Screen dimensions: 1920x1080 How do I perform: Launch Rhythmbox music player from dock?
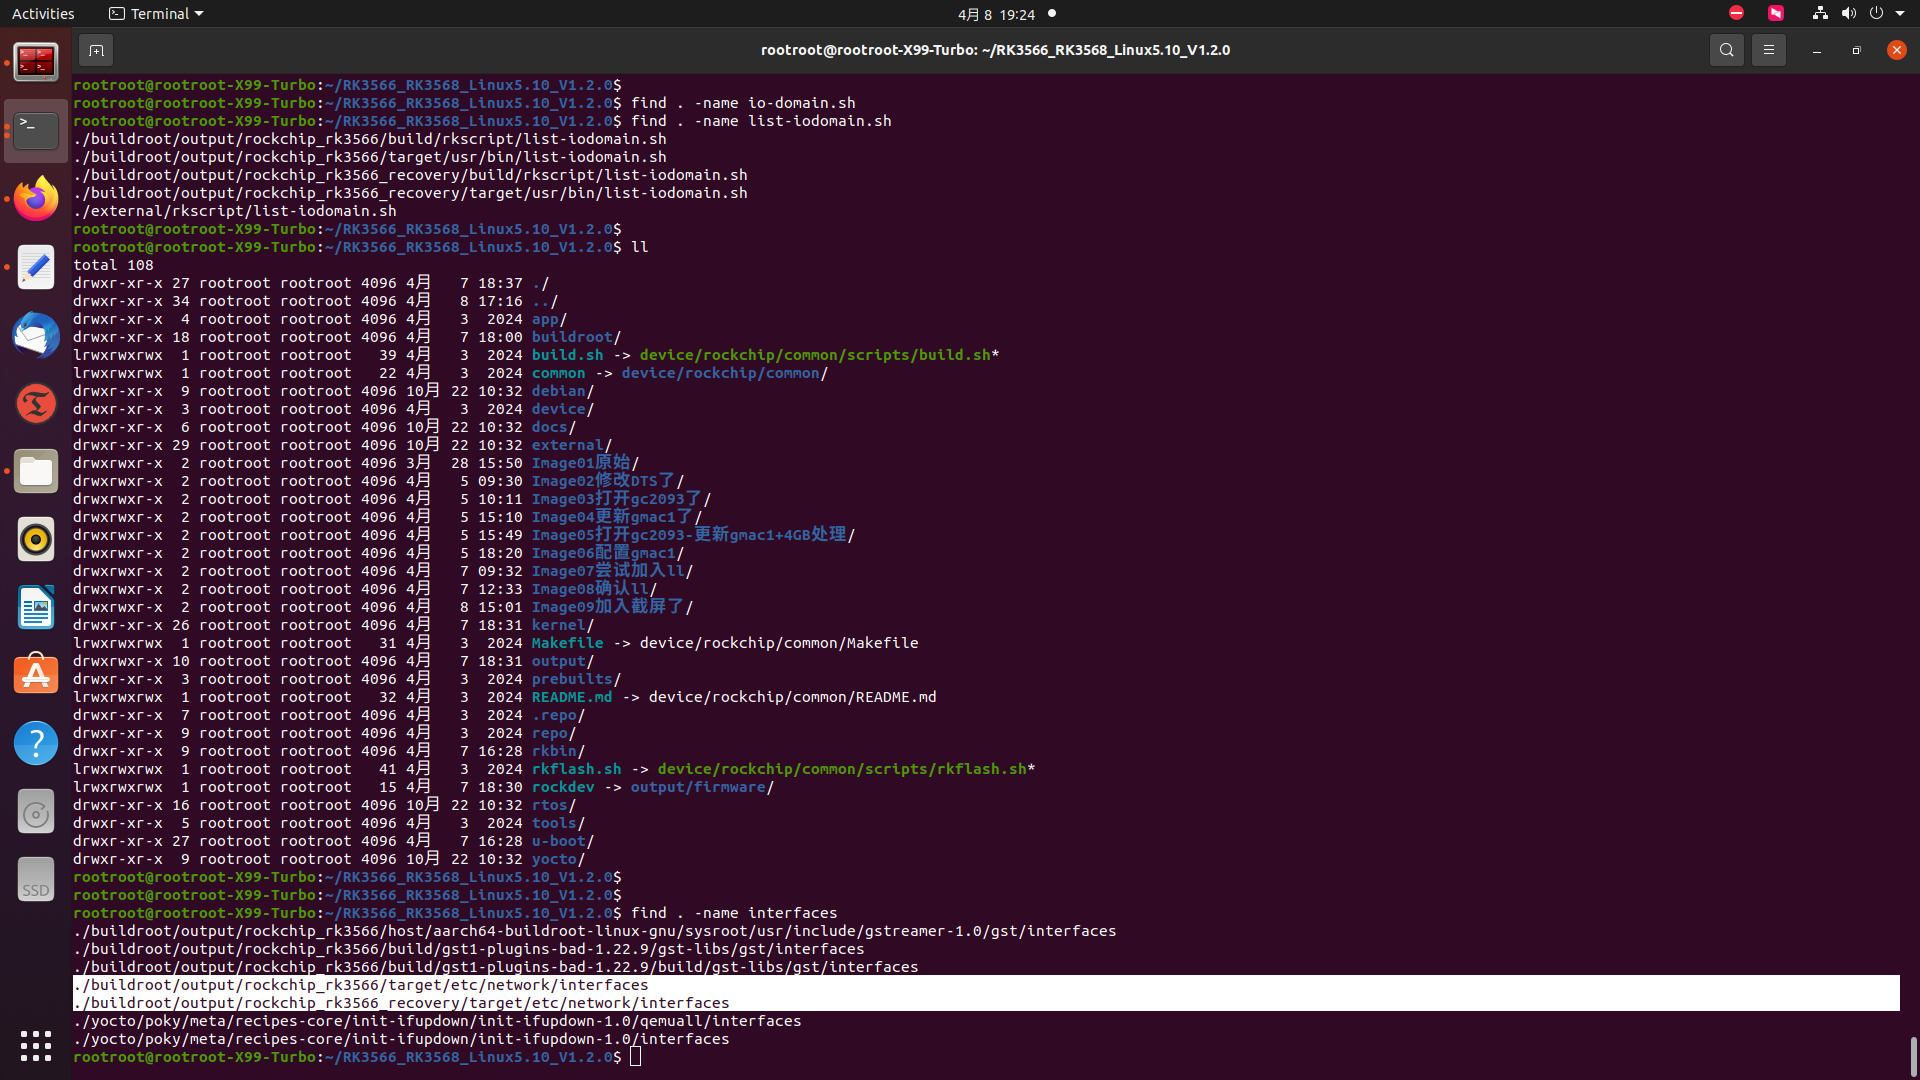coord(36,539)
